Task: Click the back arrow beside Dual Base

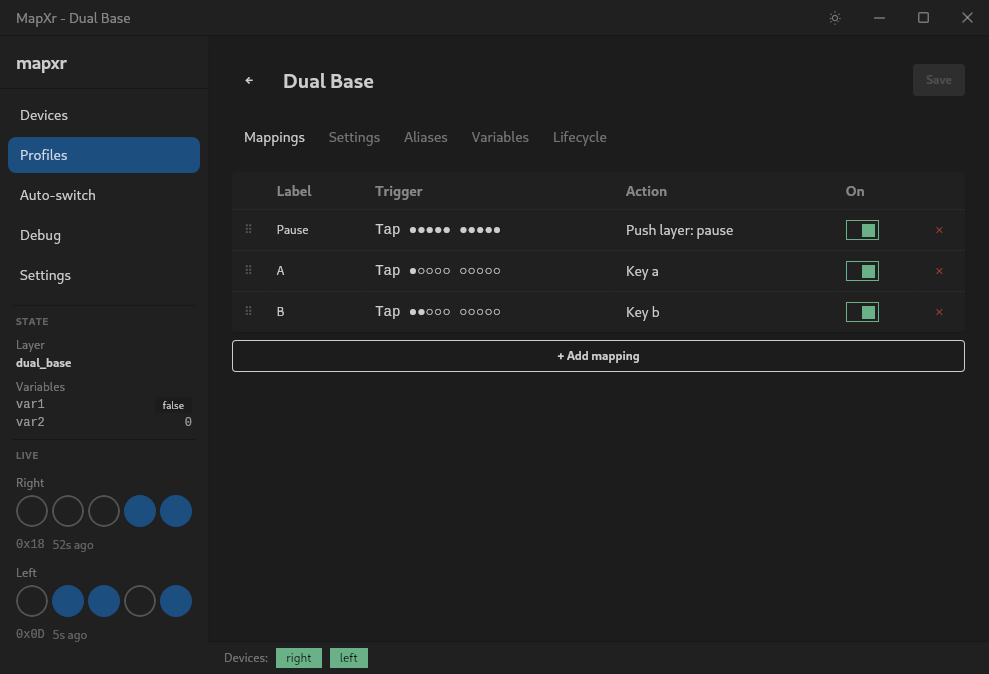Action: (248, 80)
